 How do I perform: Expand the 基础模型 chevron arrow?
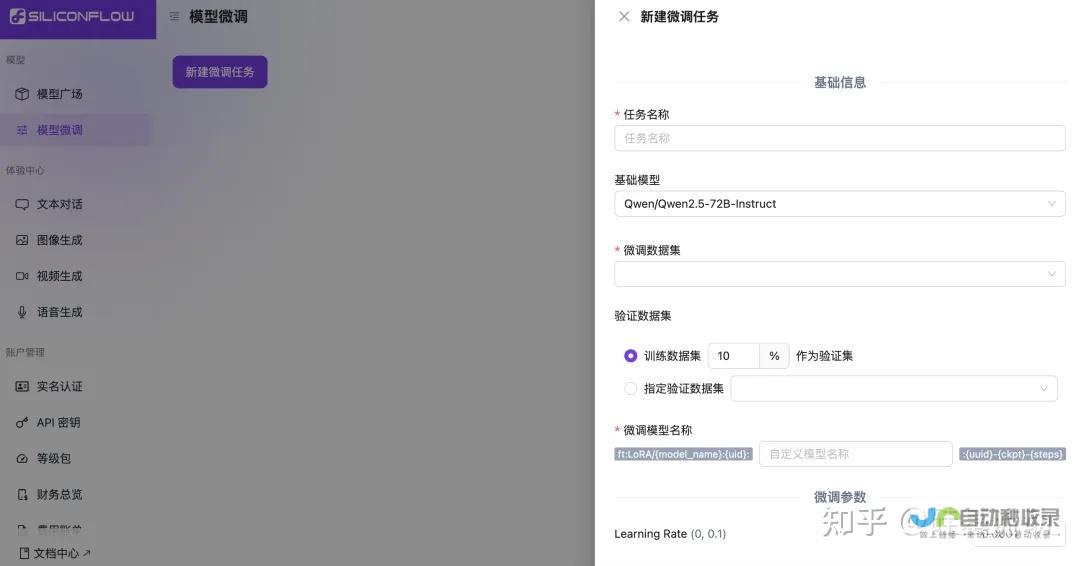coord(1052,204)
